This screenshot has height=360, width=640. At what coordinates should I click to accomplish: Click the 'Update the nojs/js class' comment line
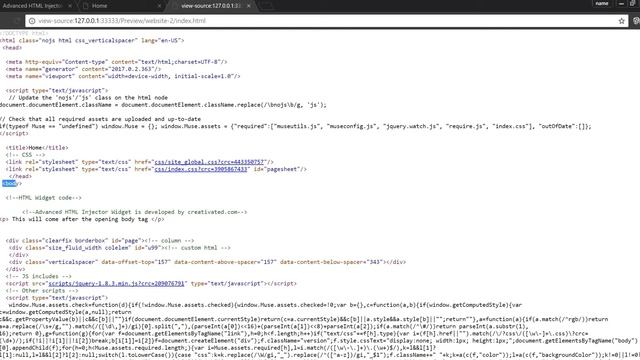[x=88, y=98]
